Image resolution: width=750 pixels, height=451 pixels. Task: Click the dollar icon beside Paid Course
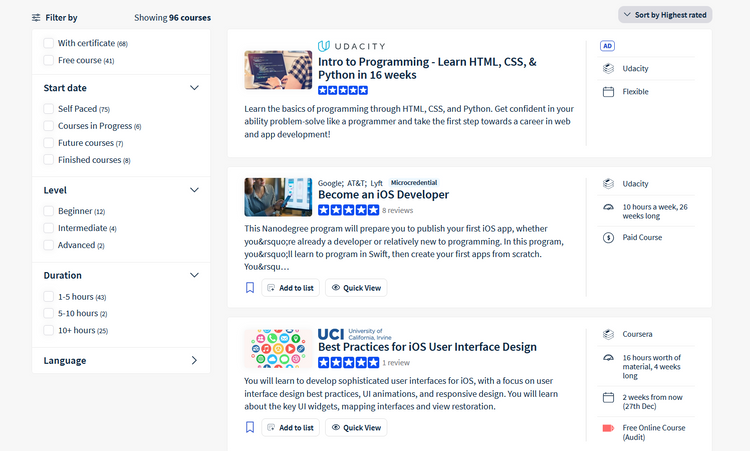tap(608, 237)
